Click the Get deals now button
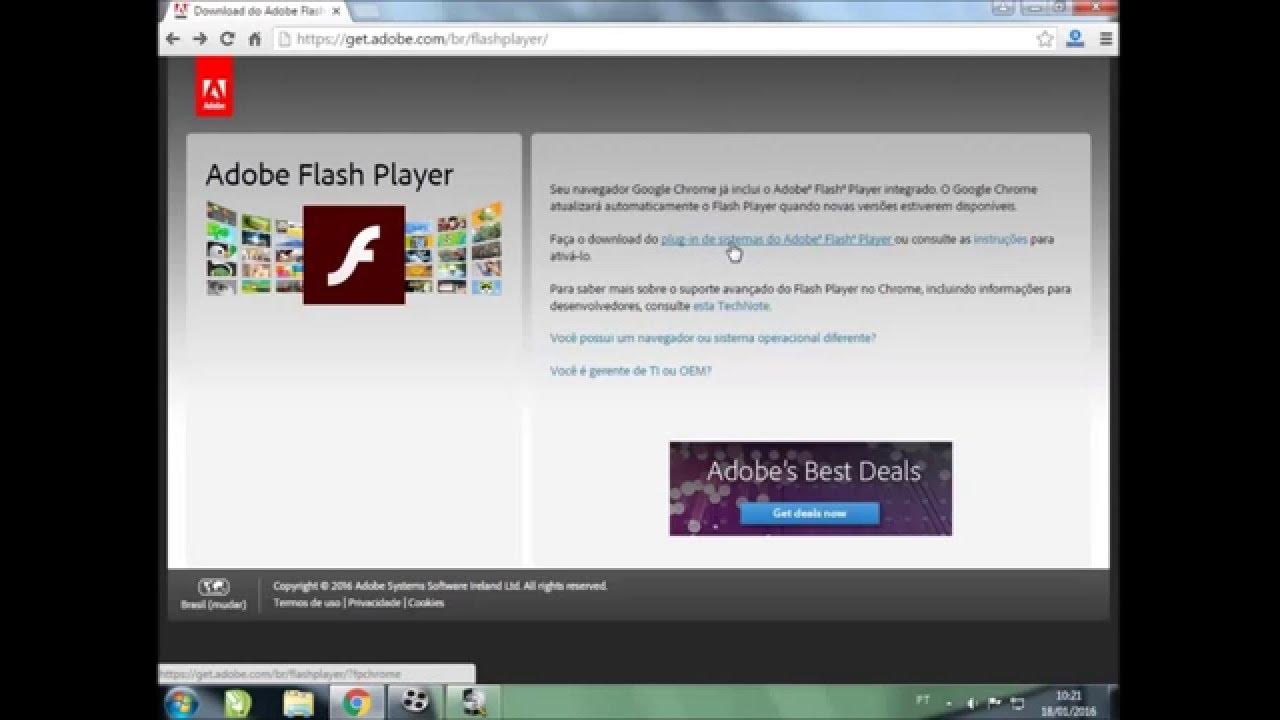Image resolution: width=1280 pixels, height=720 pixels. 810,513
